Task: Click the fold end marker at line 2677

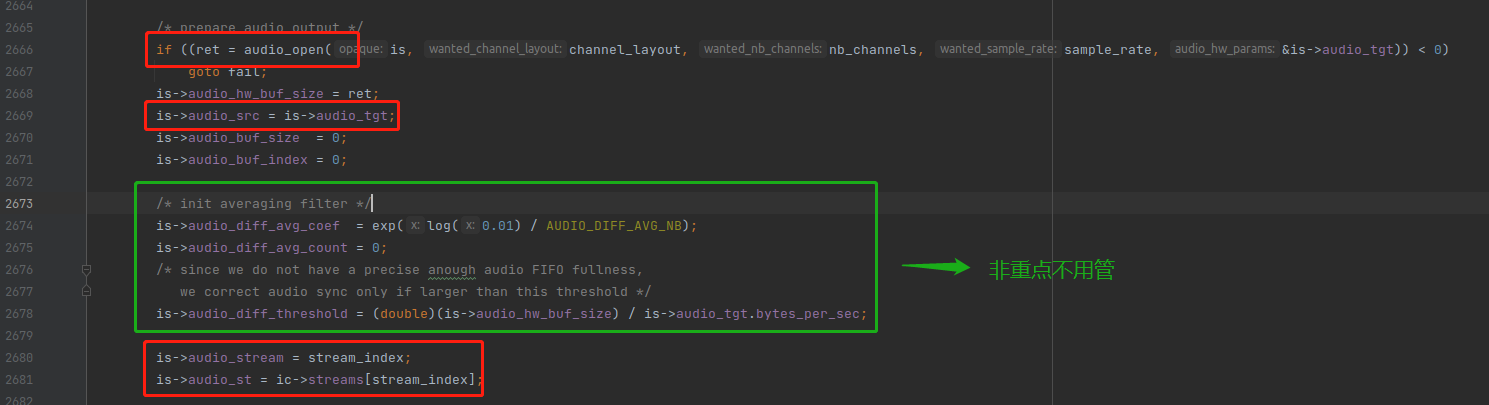Action: coord(87,291)
